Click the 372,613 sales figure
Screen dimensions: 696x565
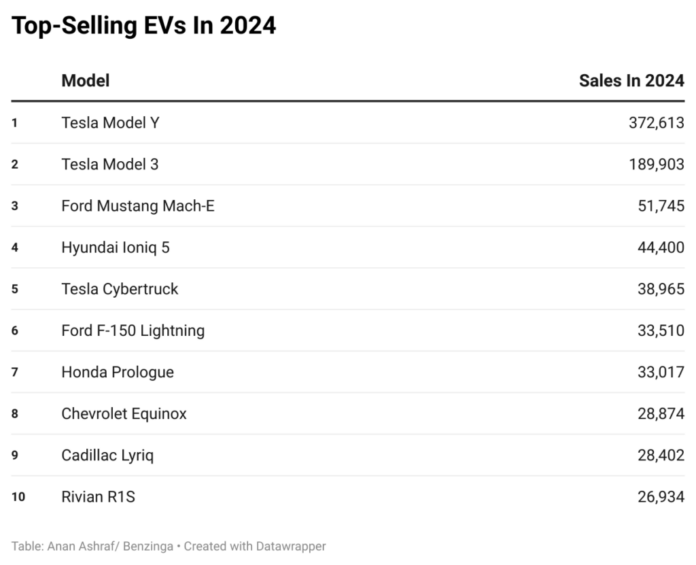click(653, 123)
